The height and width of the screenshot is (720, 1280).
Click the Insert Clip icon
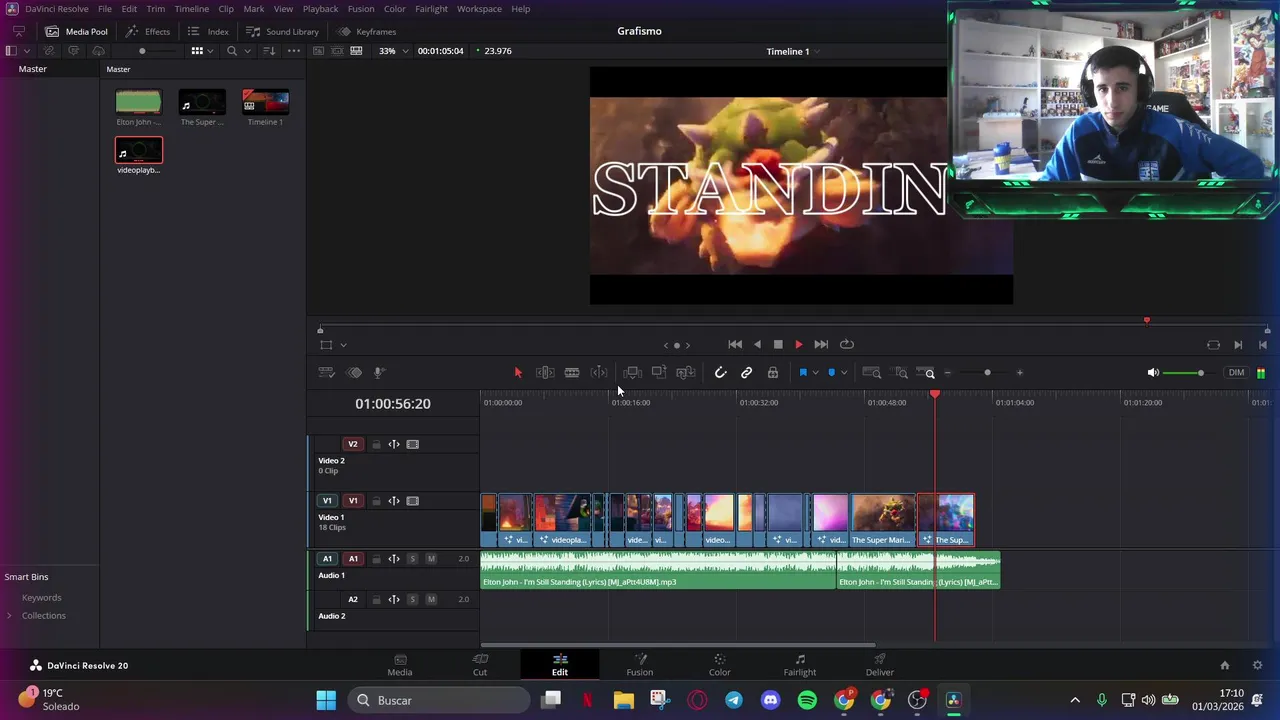coord(632,373)
